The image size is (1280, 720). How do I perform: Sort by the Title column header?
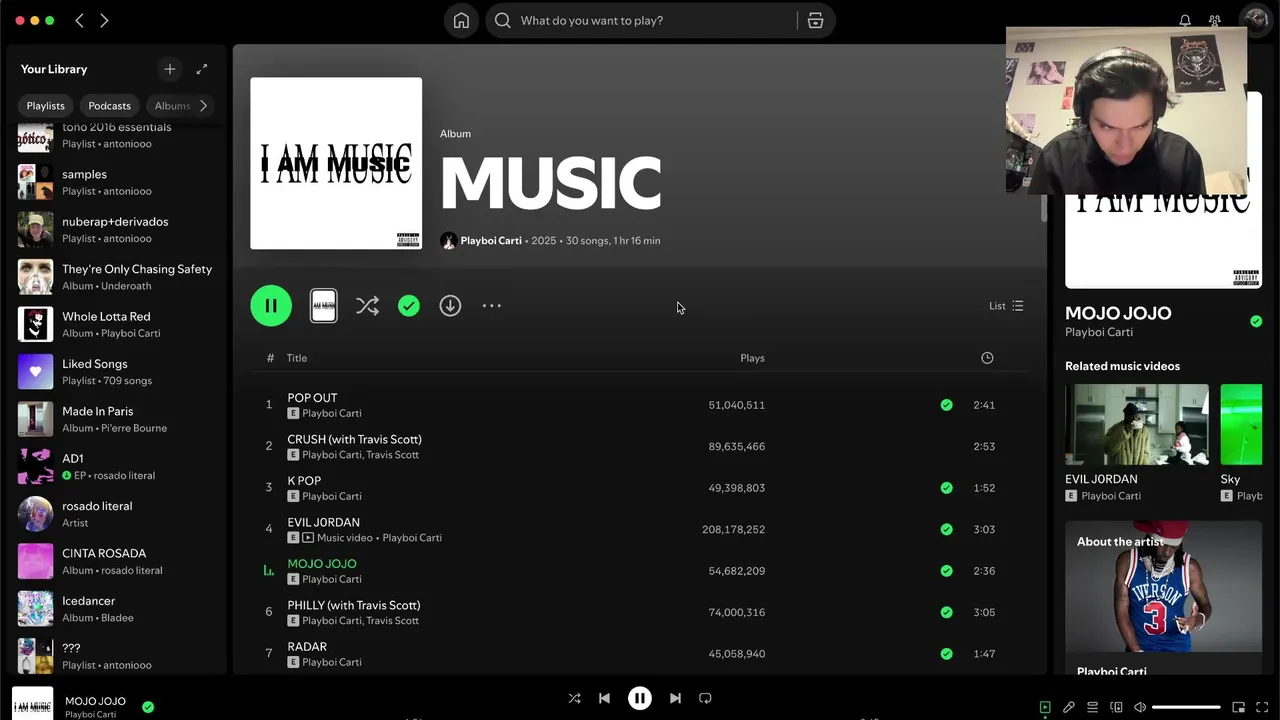tap(296, 358)
